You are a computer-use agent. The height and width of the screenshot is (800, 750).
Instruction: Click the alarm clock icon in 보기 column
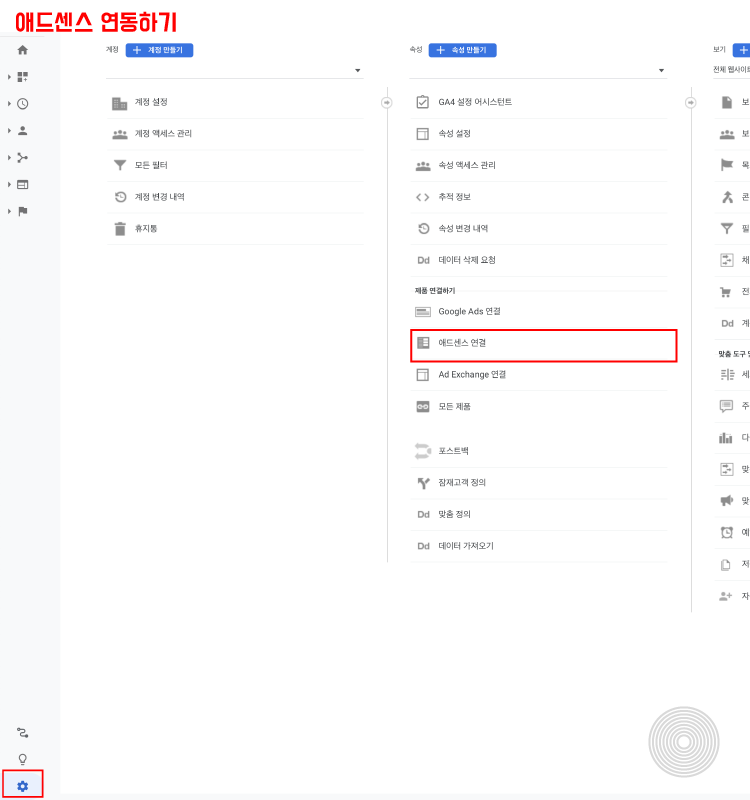pyautogui.click(x=727, y=532)
